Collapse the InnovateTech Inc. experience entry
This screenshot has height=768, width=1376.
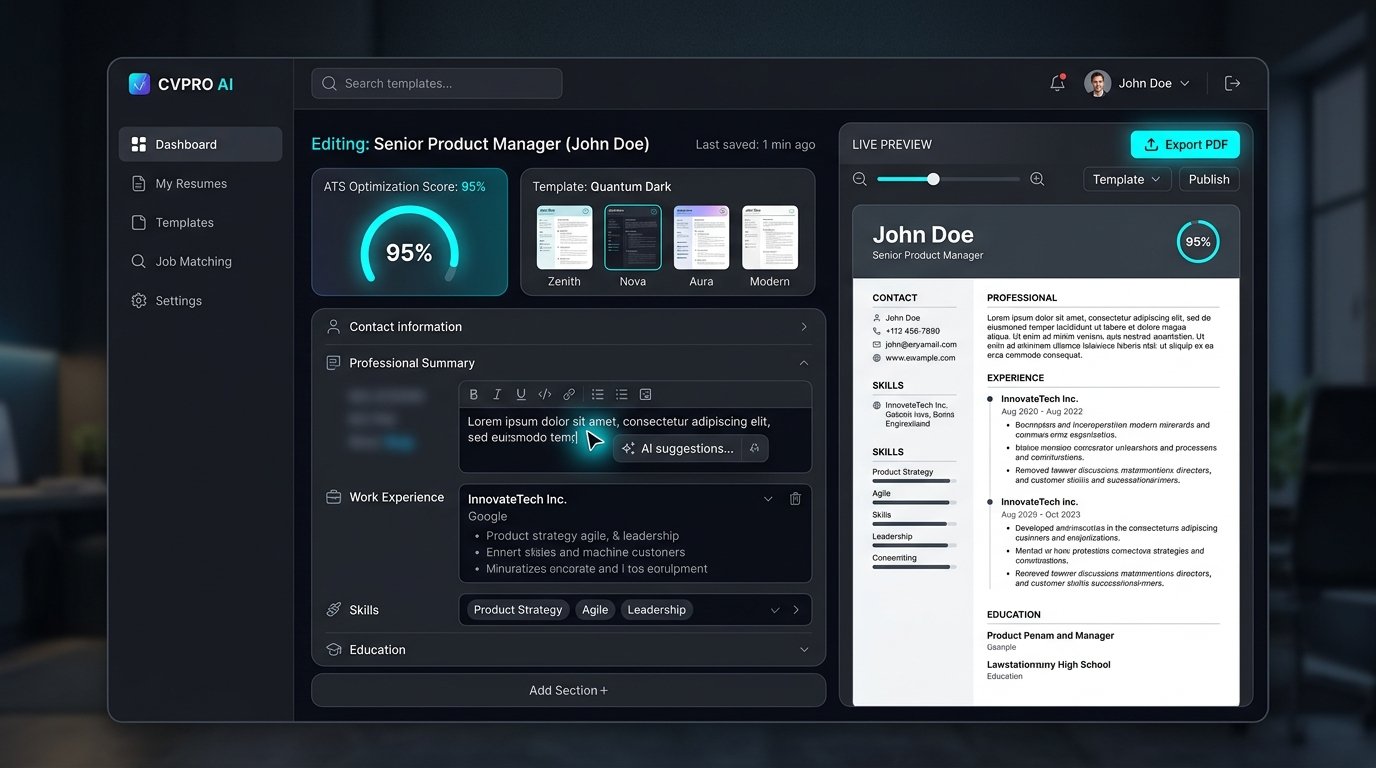click(768, 499)
